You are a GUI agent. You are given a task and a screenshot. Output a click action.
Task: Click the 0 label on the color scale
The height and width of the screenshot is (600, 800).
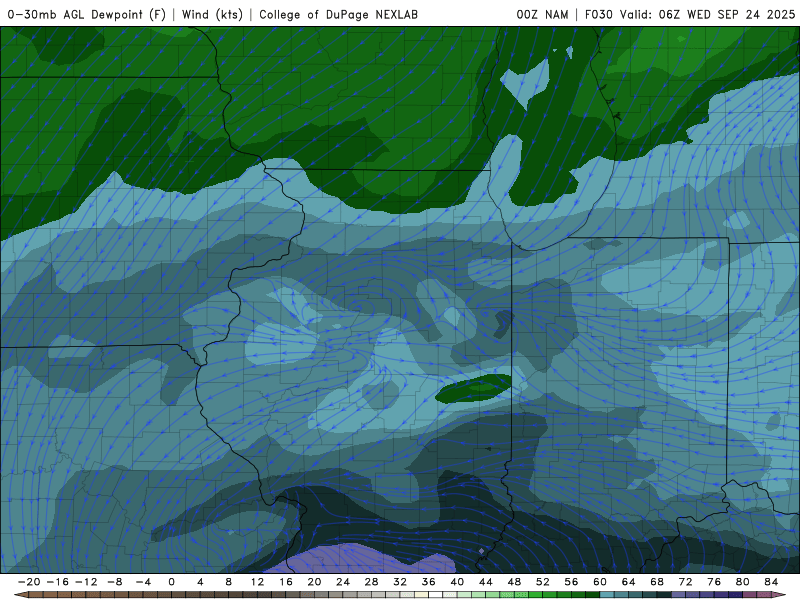point(171,582)
